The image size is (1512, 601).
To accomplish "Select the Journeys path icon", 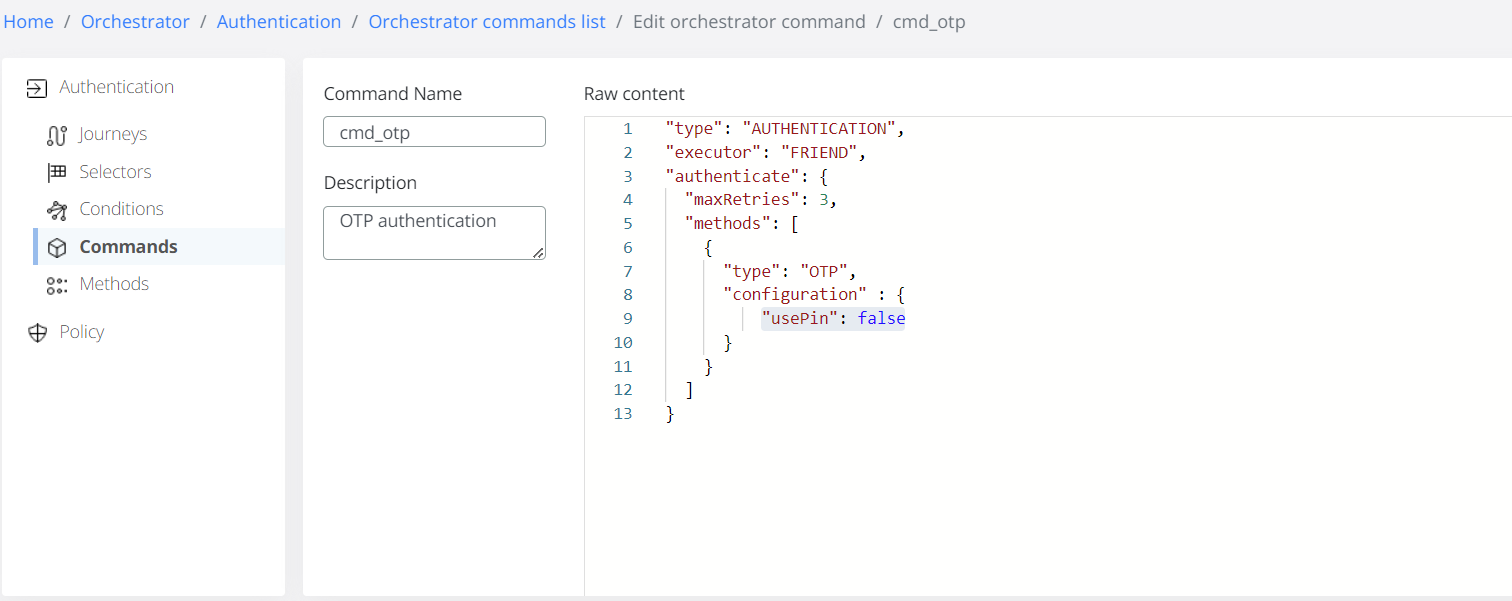I will 59,133.
